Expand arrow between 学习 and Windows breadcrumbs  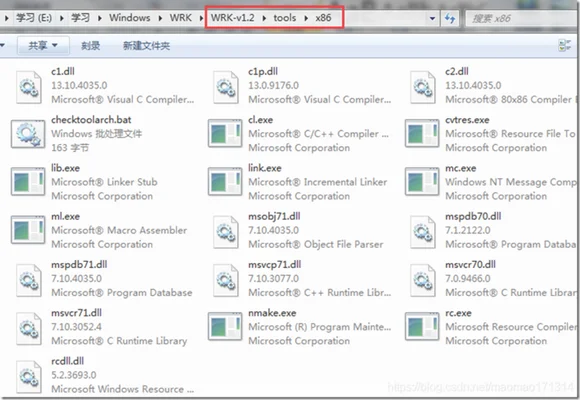[x=100, y=18]
